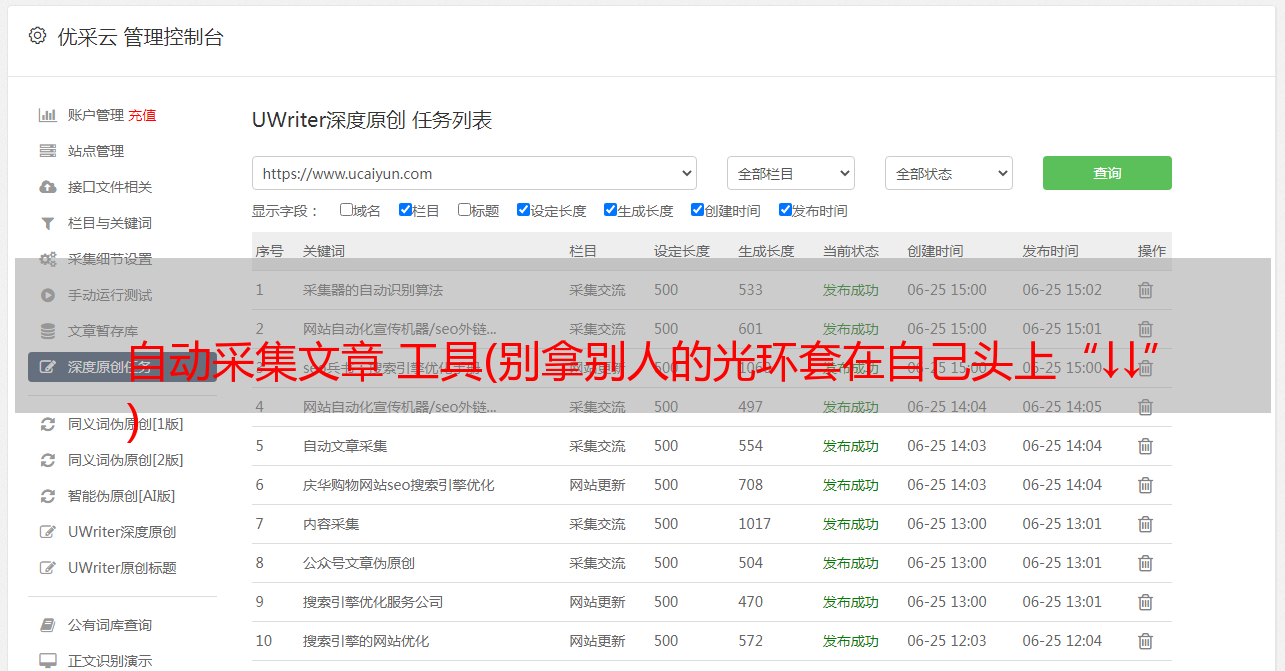Delete the 公众号文章伪原创 task

(x=1146, y=563)
